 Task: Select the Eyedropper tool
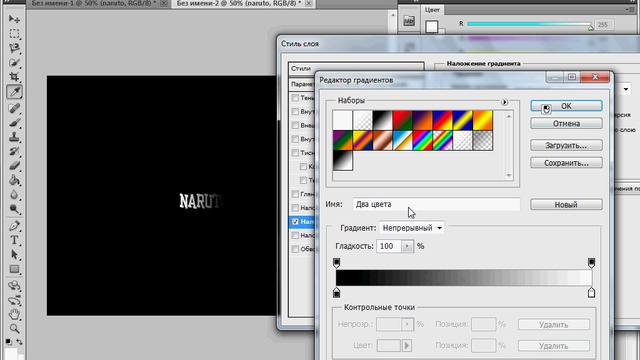[x=14, y=92]
